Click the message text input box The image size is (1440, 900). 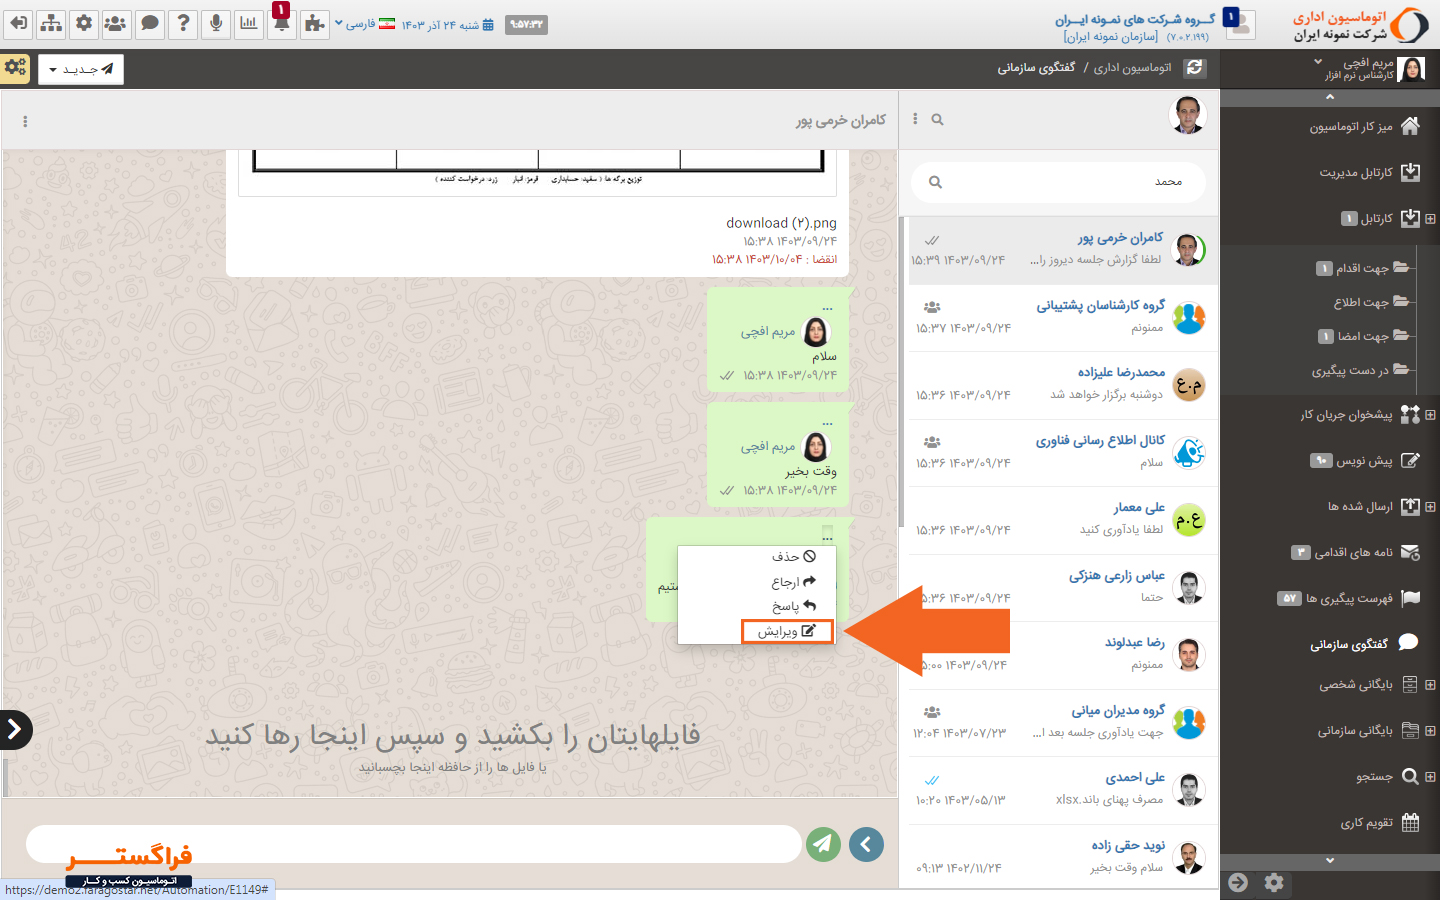(414, 844)
